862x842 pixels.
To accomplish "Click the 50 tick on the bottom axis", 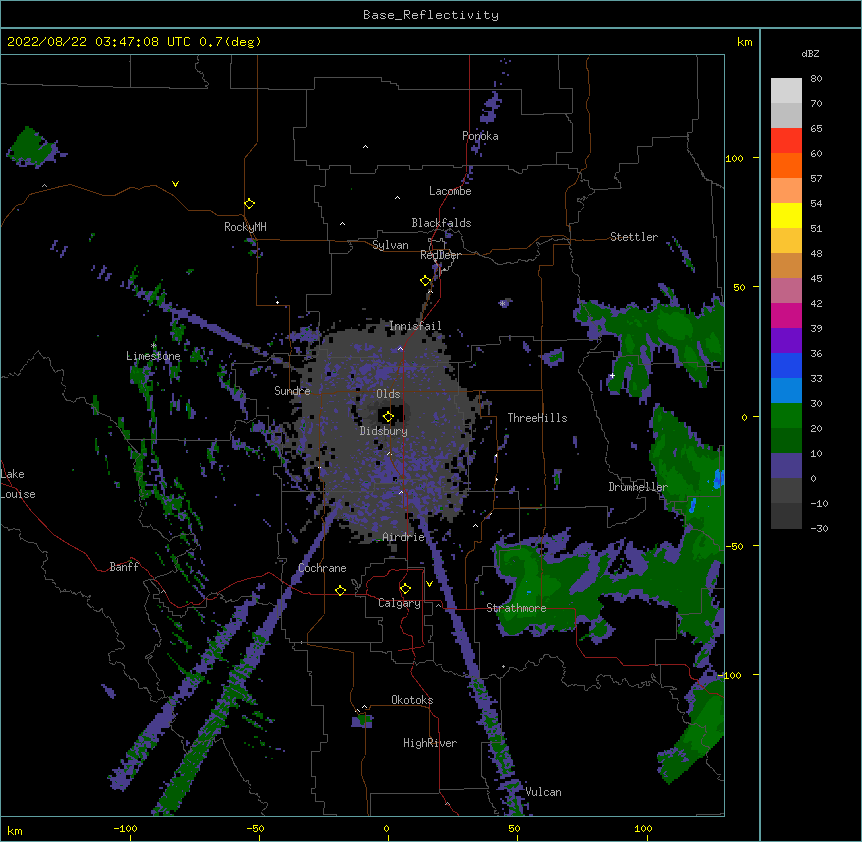I will [x=514, y=828].
